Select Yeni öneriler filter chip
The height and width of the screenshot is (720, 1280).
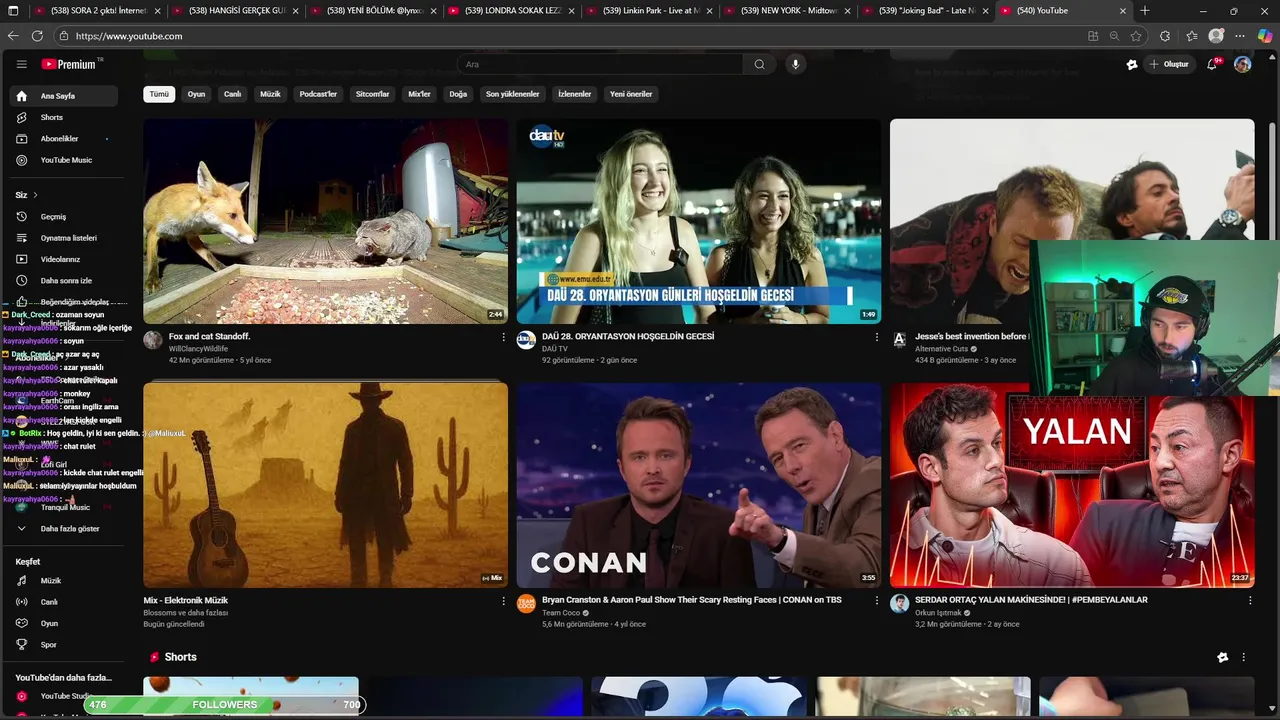tap(631, 94)
